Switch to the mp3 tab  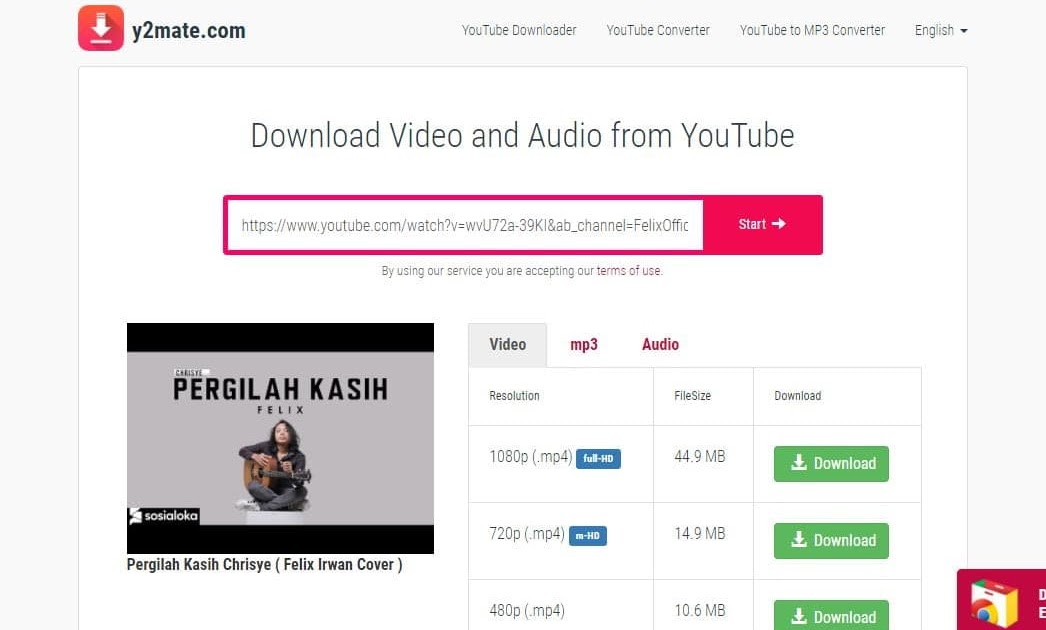tap(584, 344)
